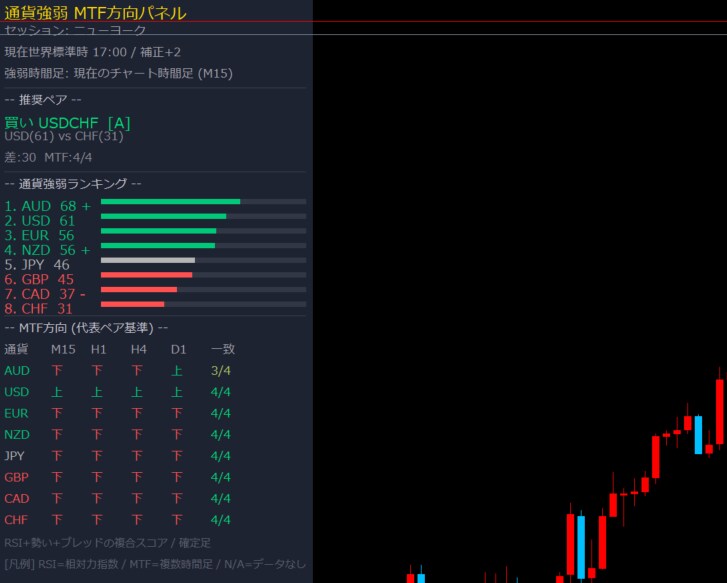Screen dimensions: 727x583
Task: Click the MTF方向 (代表ペア基準) heading
Action: (86, 328)
